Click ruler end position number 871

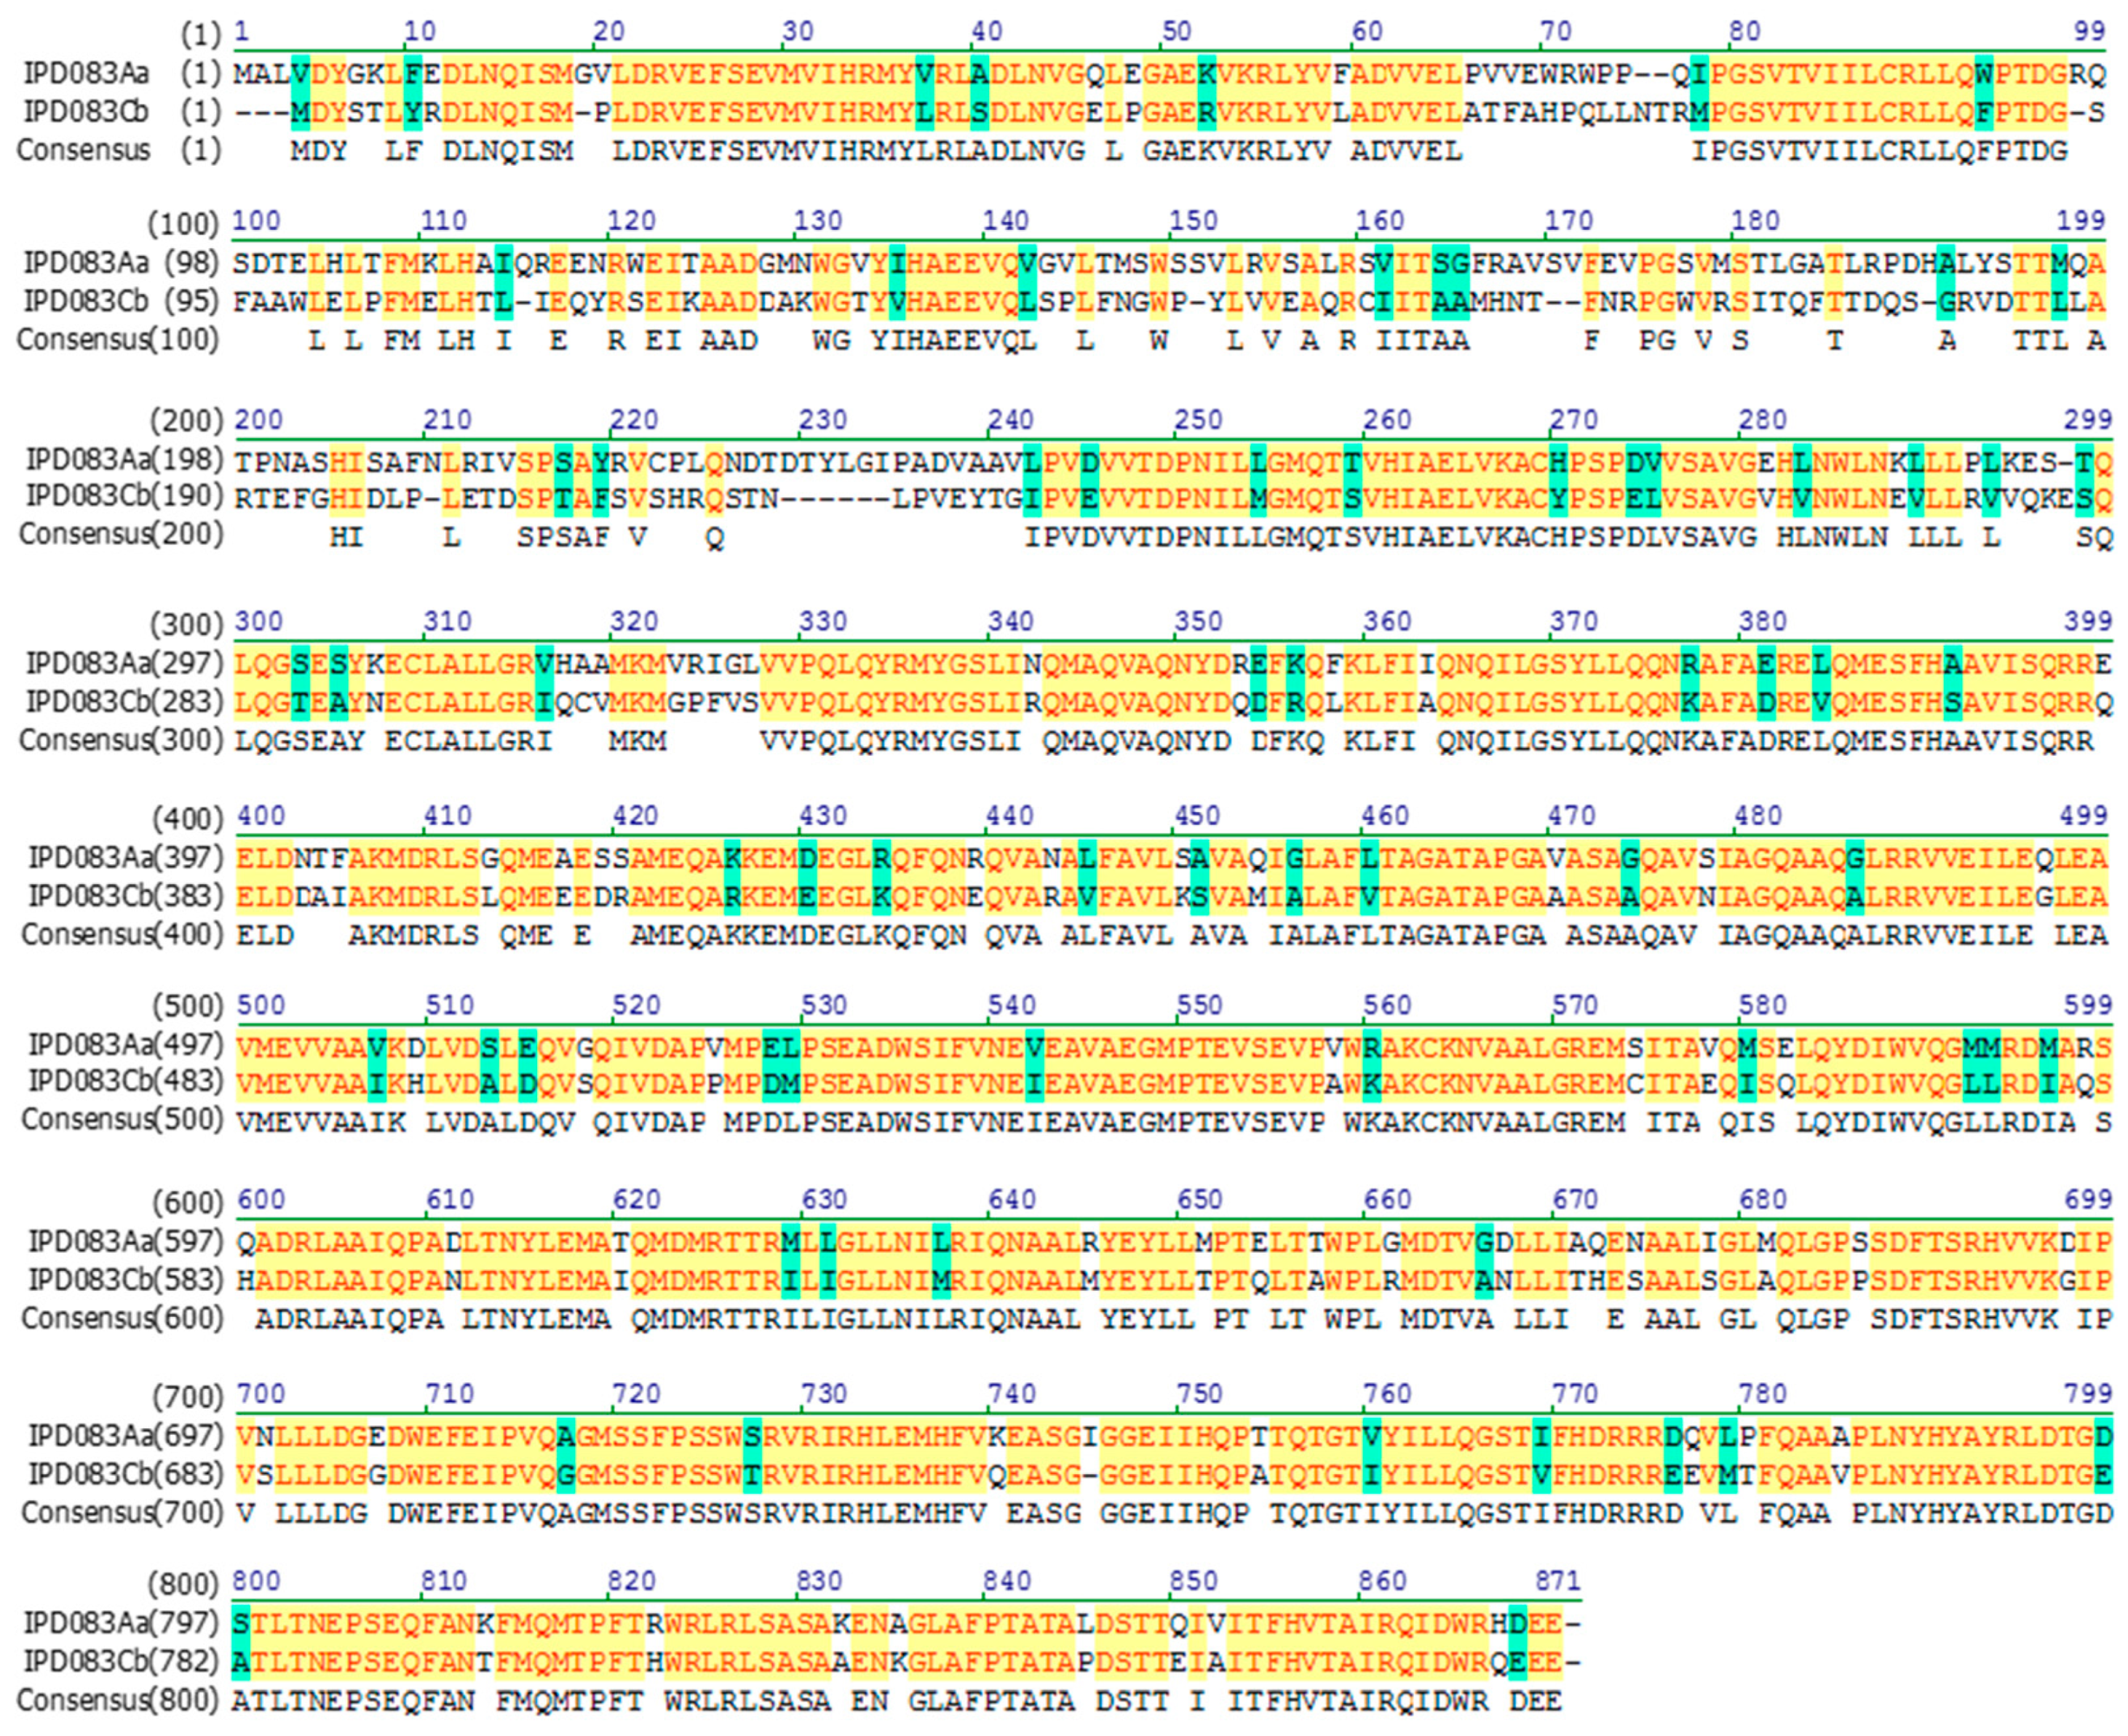(x=1558, y=1581)
